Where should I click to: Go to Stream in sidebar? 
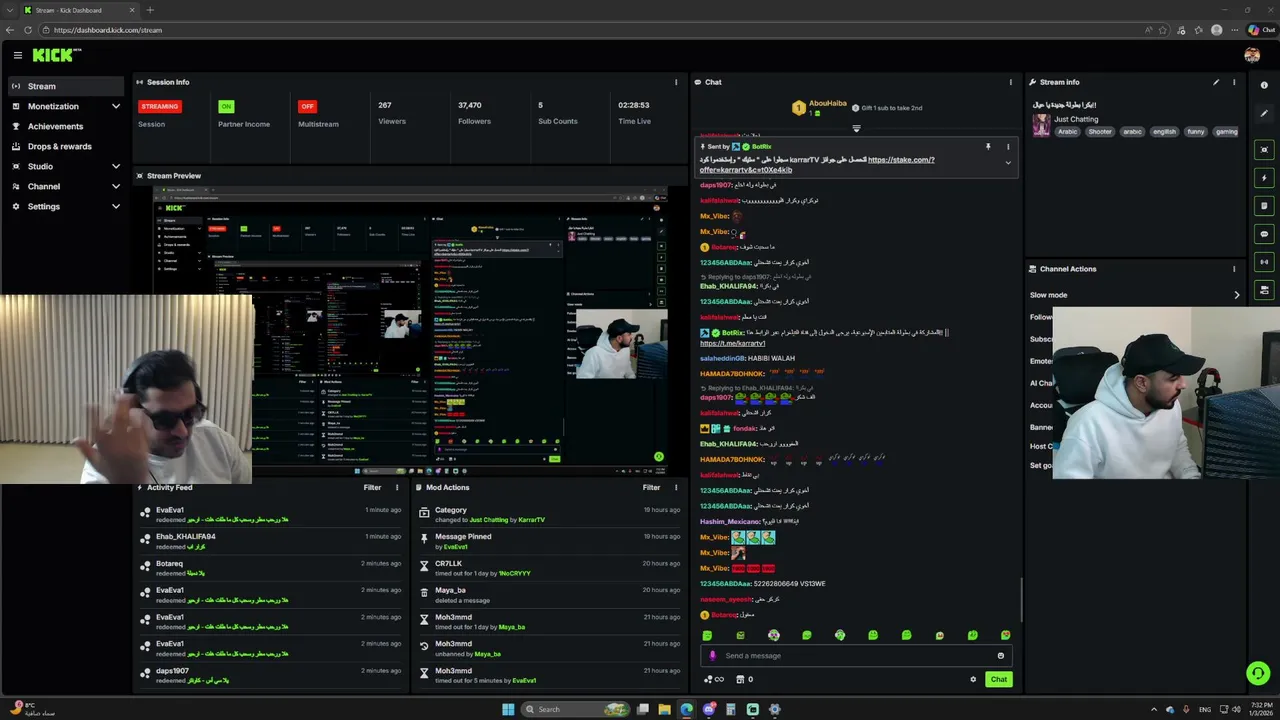(66, 86)
